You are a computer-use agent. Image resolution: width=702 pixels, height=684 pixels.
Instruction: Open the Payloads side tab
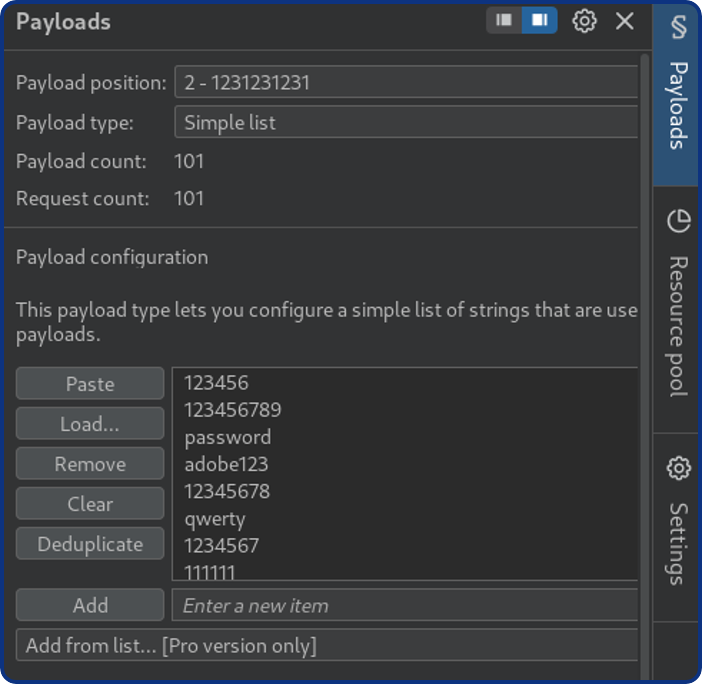677,94
